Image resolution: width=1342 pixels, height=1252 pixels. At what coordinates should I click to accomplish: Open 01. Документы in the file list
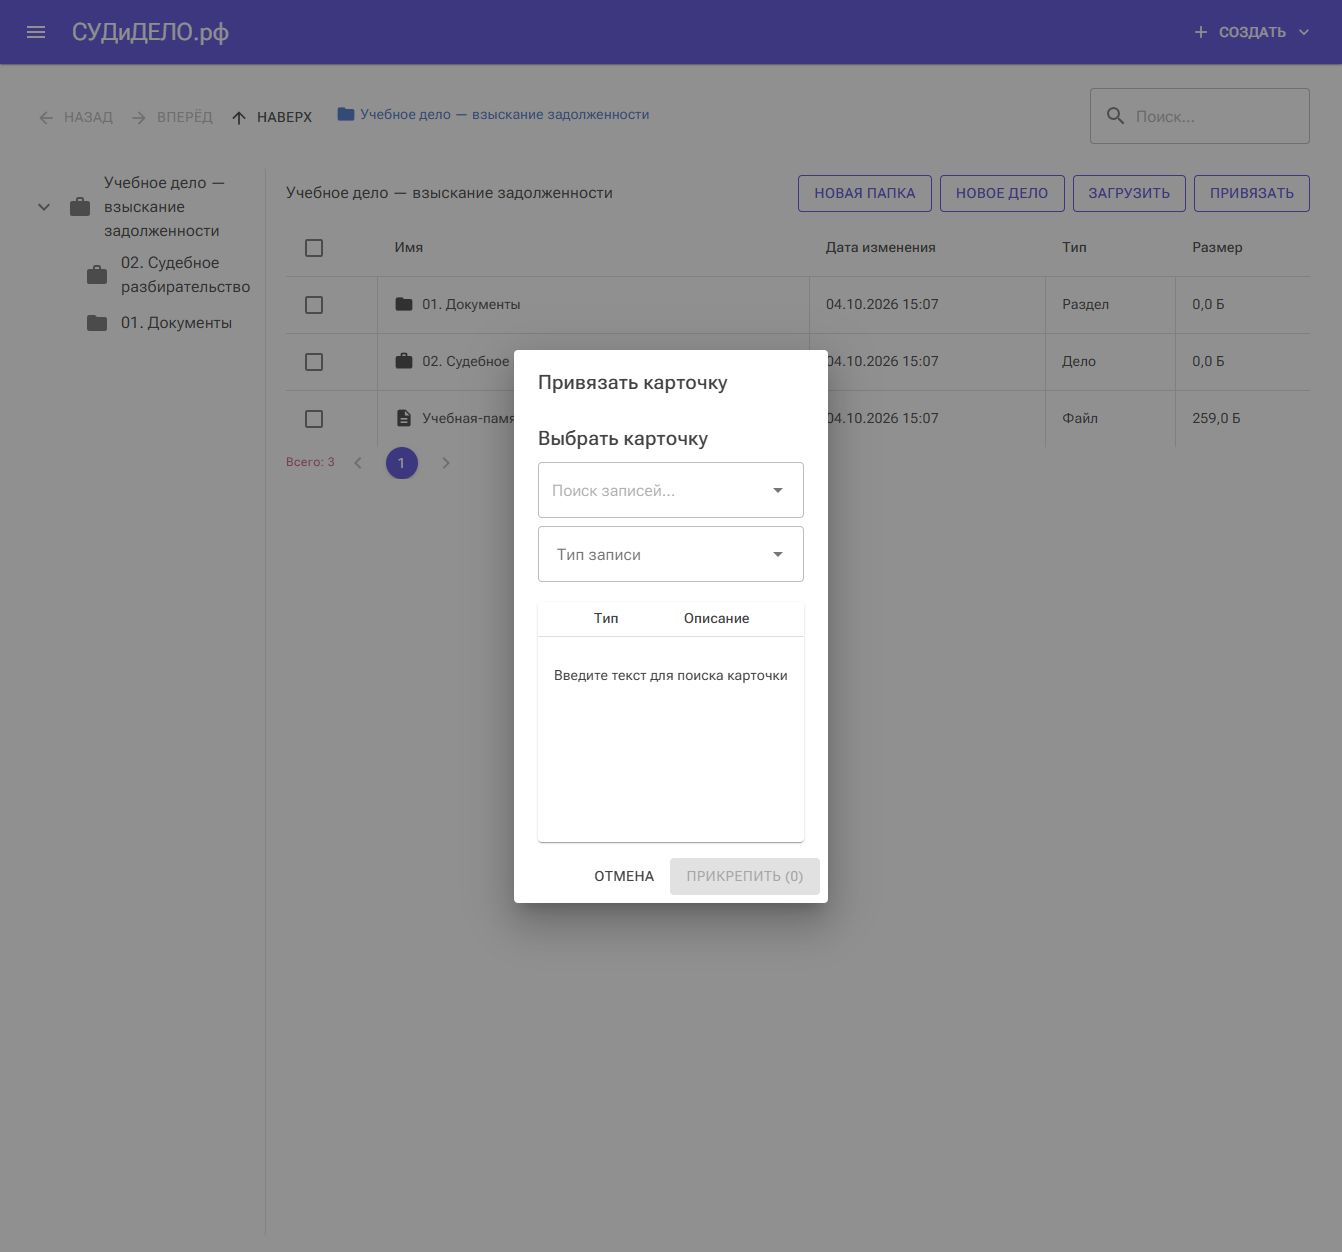coord(471,304)
